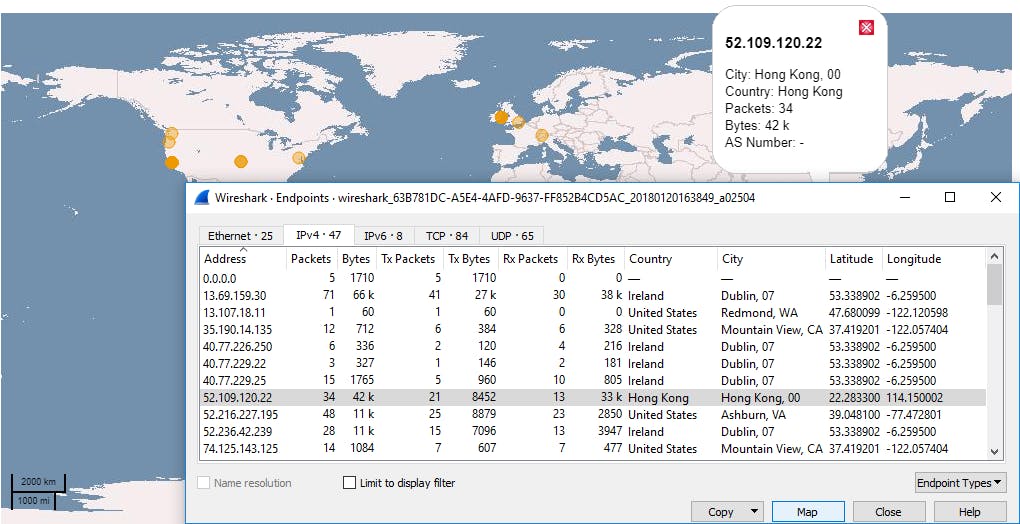Screen dimensions: 1020x524
Task: Click the orange marker in central United States
Action: click(240, 161)
